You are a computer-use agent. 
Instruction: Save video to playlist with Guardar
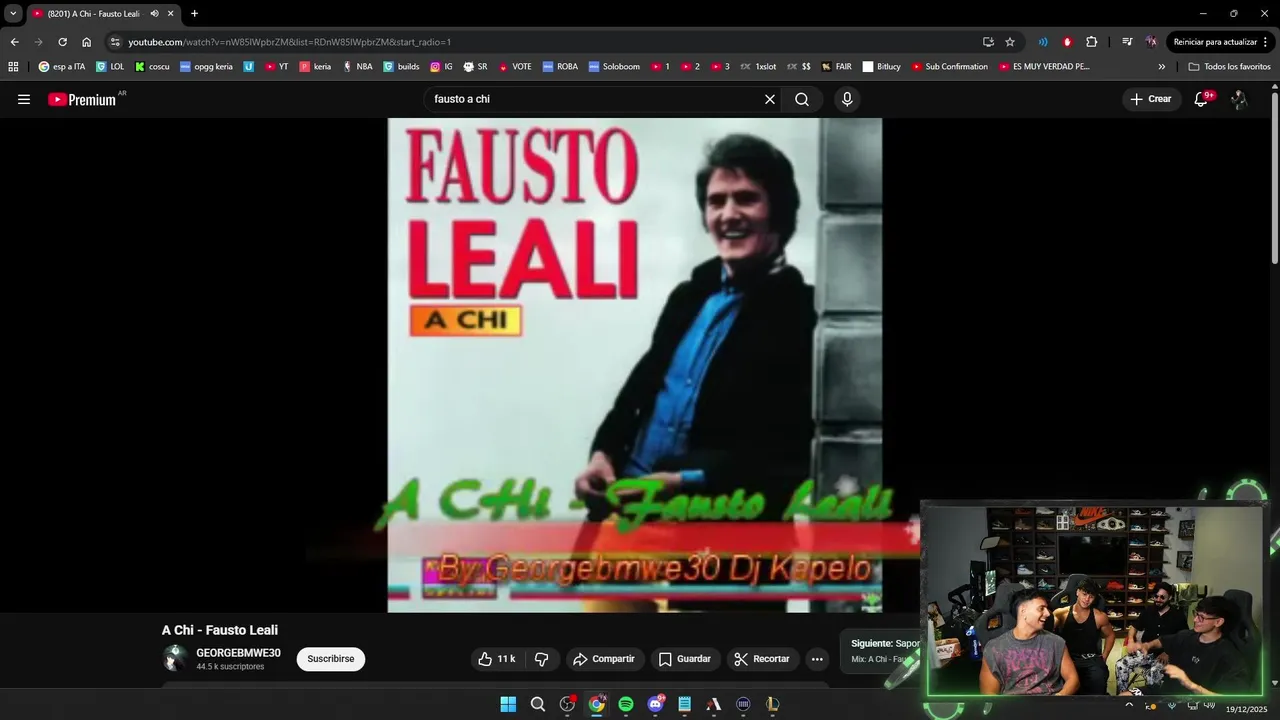tap(685, 659)
